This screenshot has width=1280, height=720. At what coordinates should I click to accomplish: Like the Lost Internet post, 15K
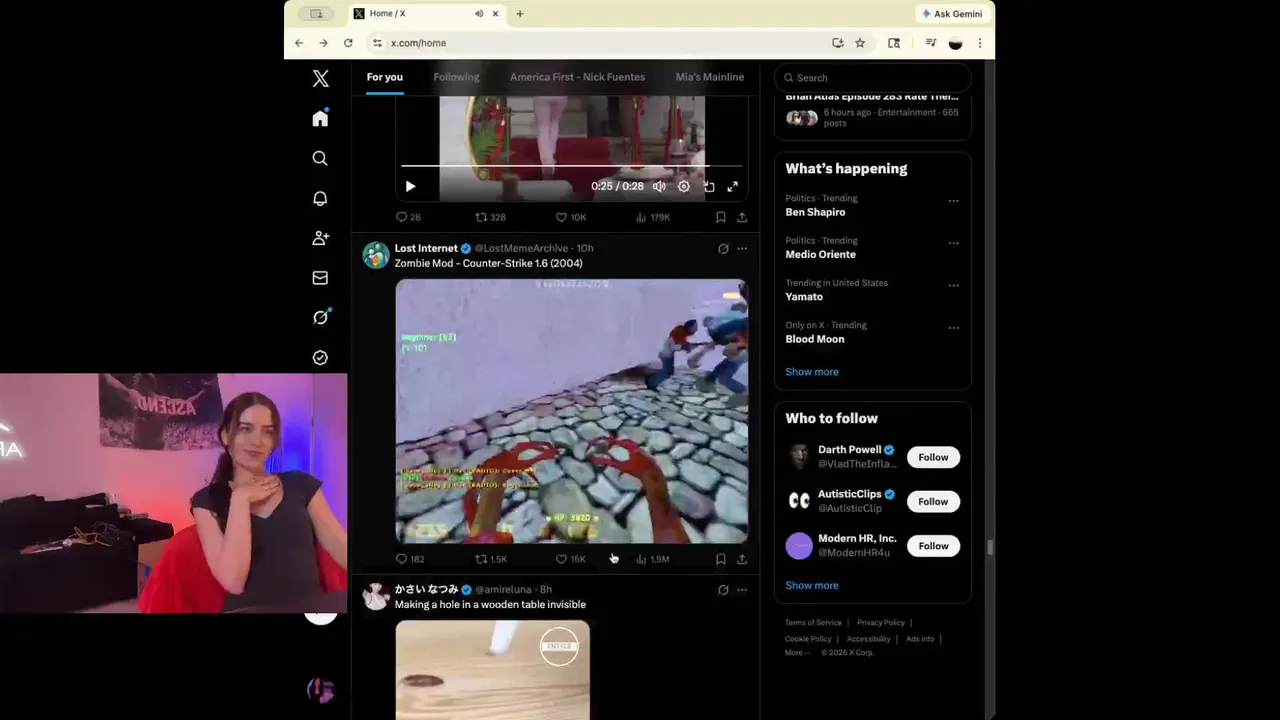pos(571,559)
